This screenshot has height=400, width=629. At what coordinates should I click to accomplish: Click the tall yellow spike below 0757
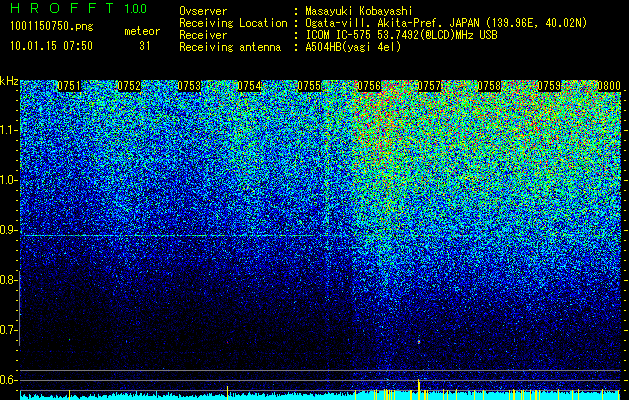pos(419,389)
